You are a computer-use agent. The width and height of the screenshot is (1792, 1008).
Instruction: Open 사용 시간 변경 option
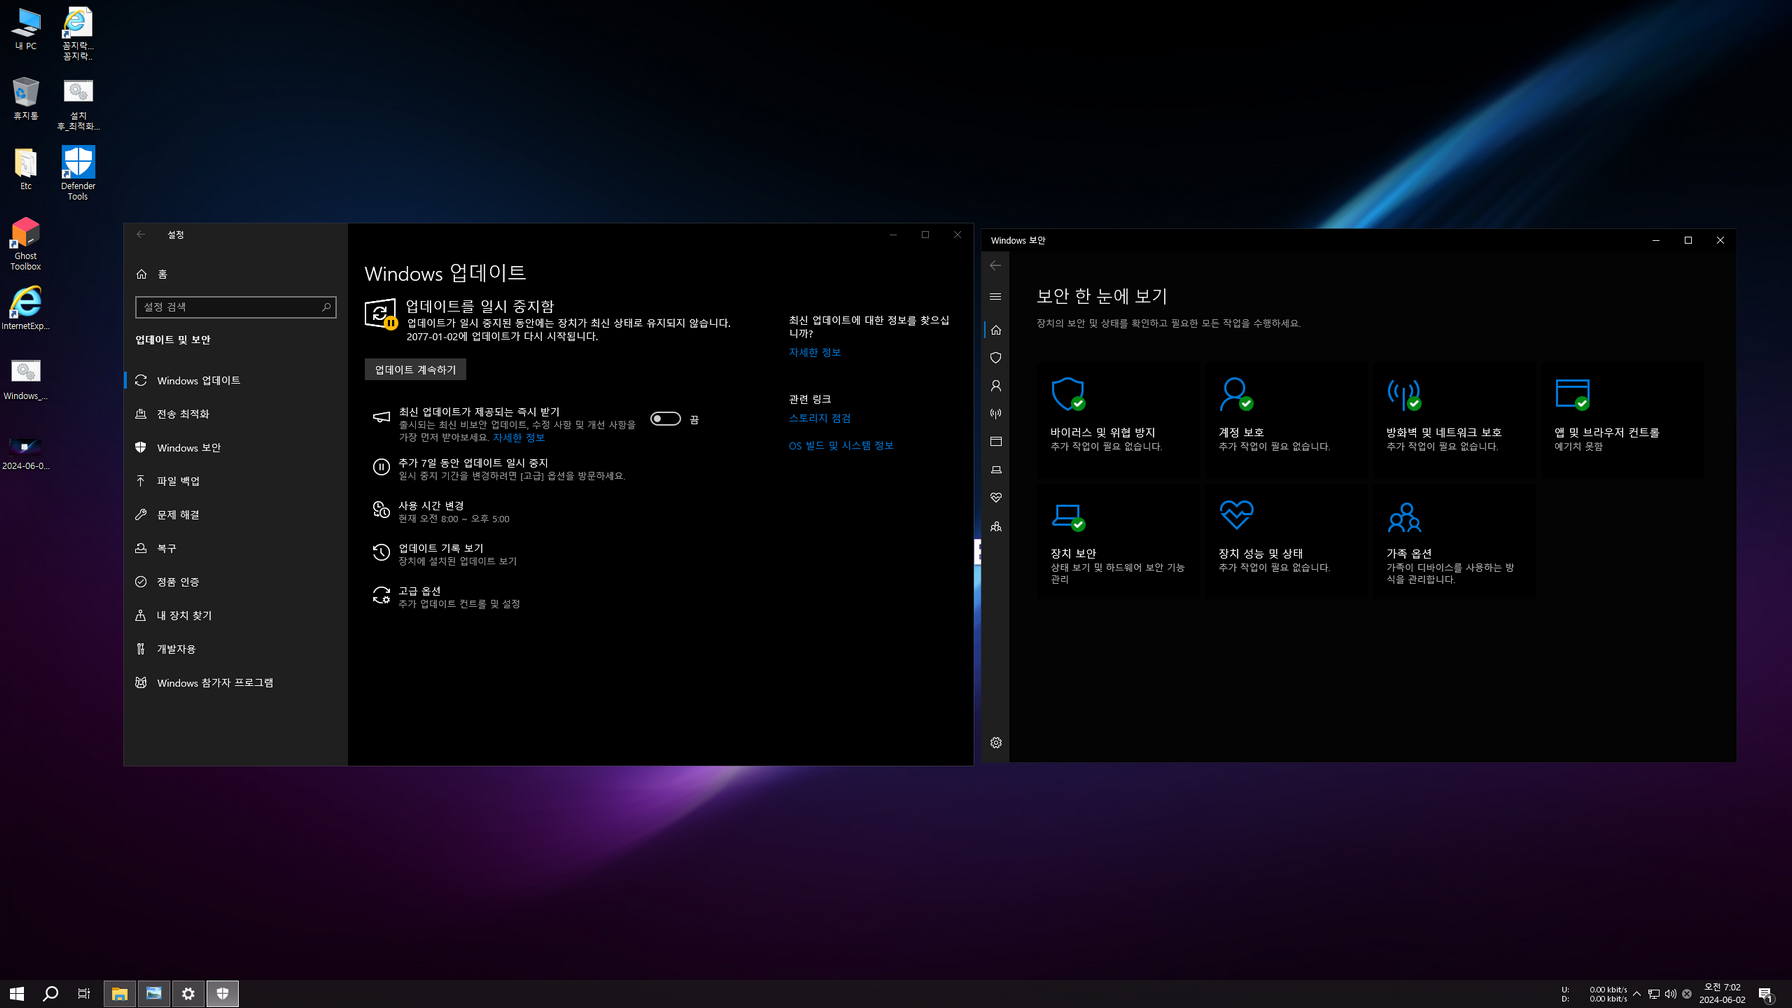(442, 512)
